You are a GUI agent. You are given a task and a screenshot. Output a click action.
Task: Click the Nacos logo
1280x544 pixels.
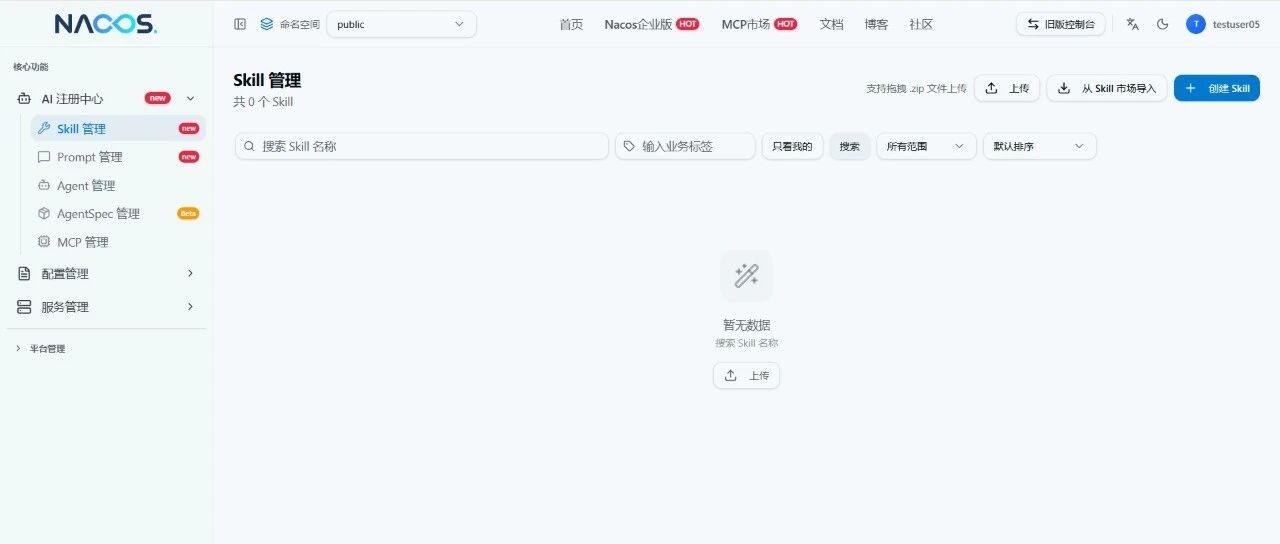pos(106,24)
